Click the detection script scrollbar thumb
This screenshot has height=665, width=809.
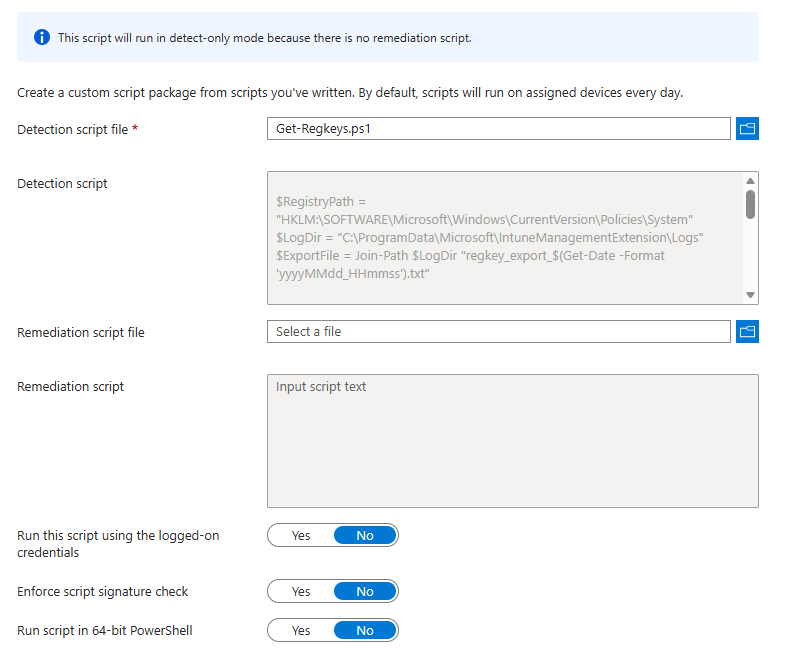coord(750,203)
